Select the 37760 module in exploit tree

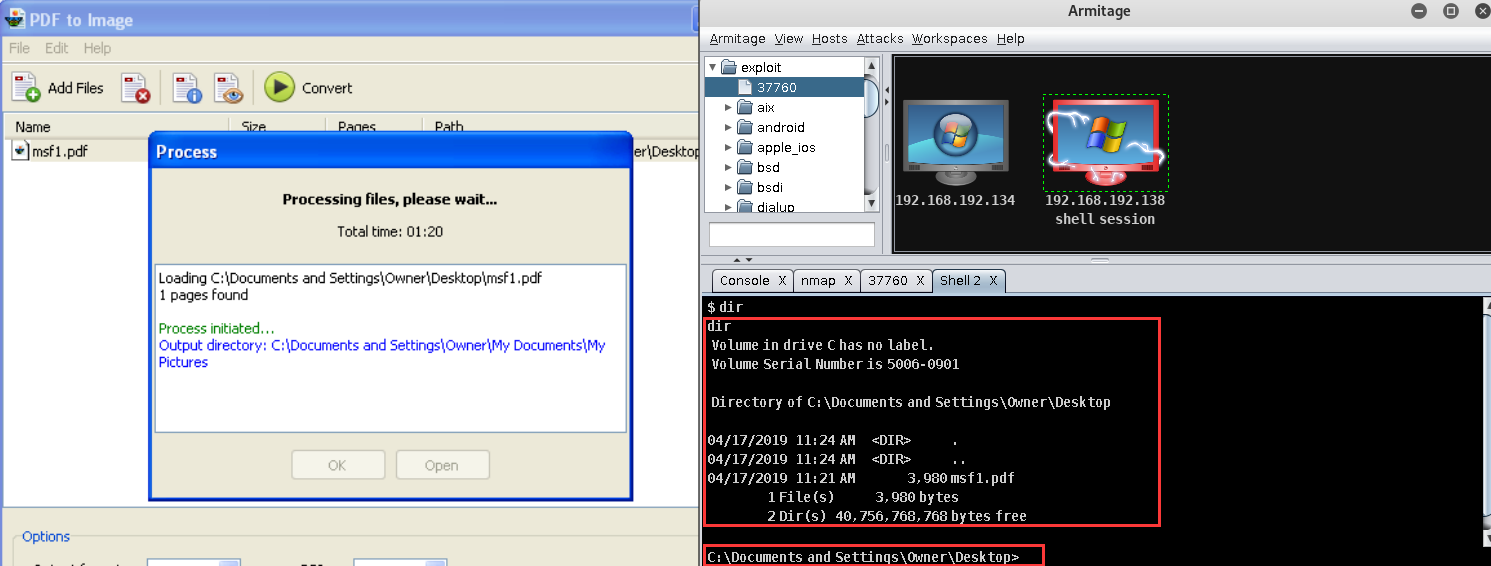(785, 87)
